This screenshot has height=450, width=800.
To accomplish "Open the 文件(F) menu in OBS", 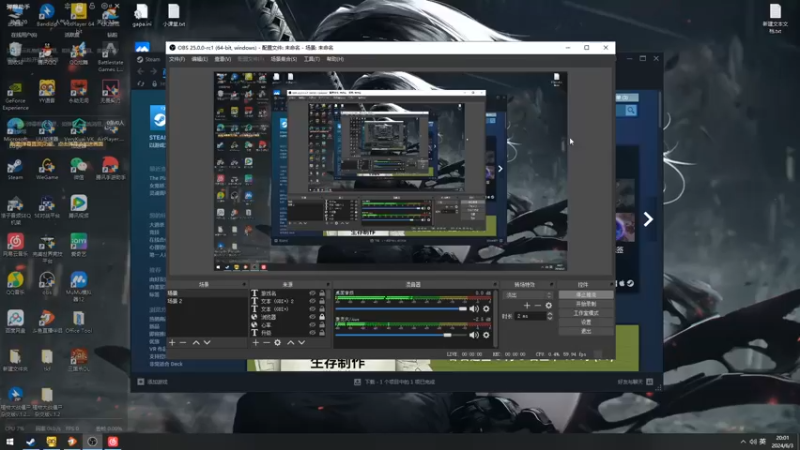I will [177, 59].
